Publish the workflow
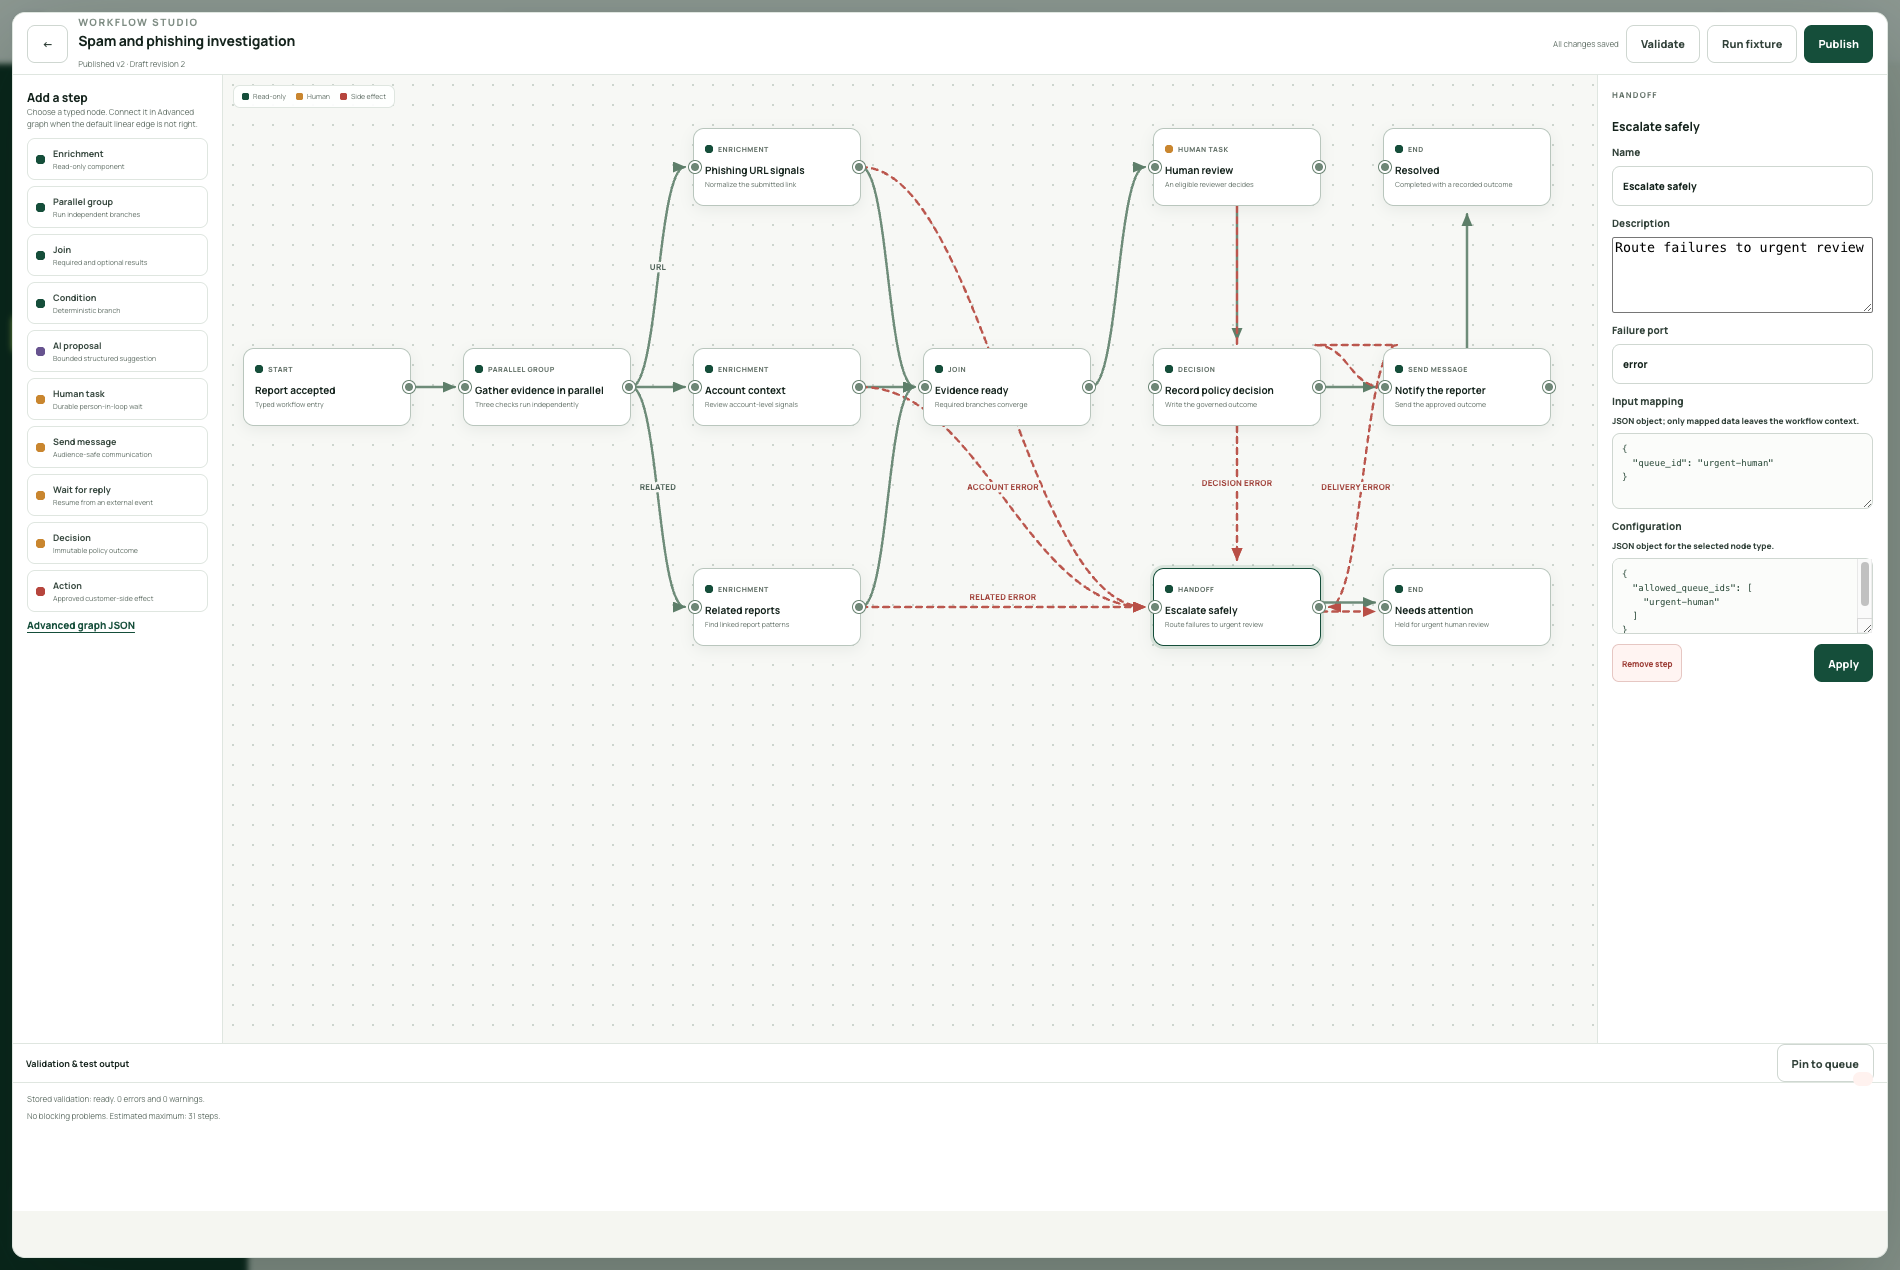Viewport: 1900px width, 1270px height. pos(1838,44)
